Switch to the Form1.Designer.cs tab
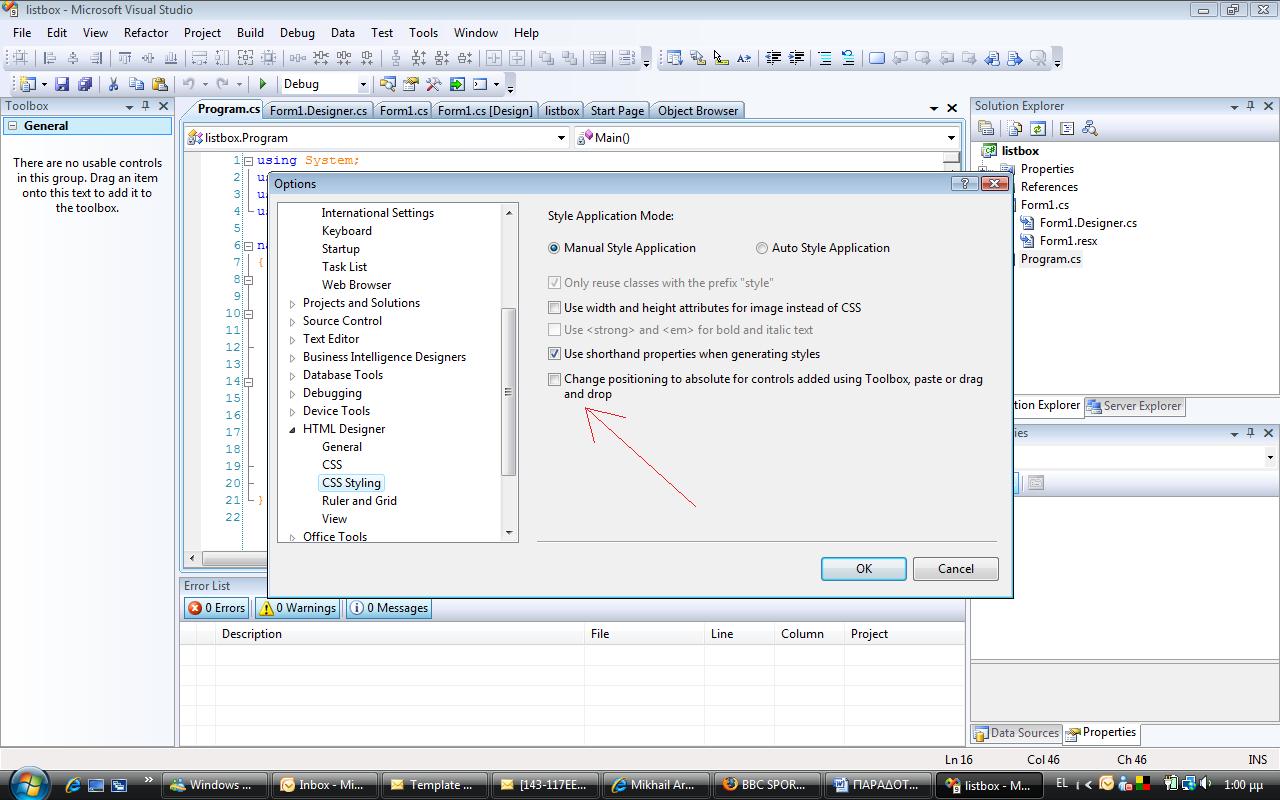This screenshot has height=800, width=1280. (318, 111)
